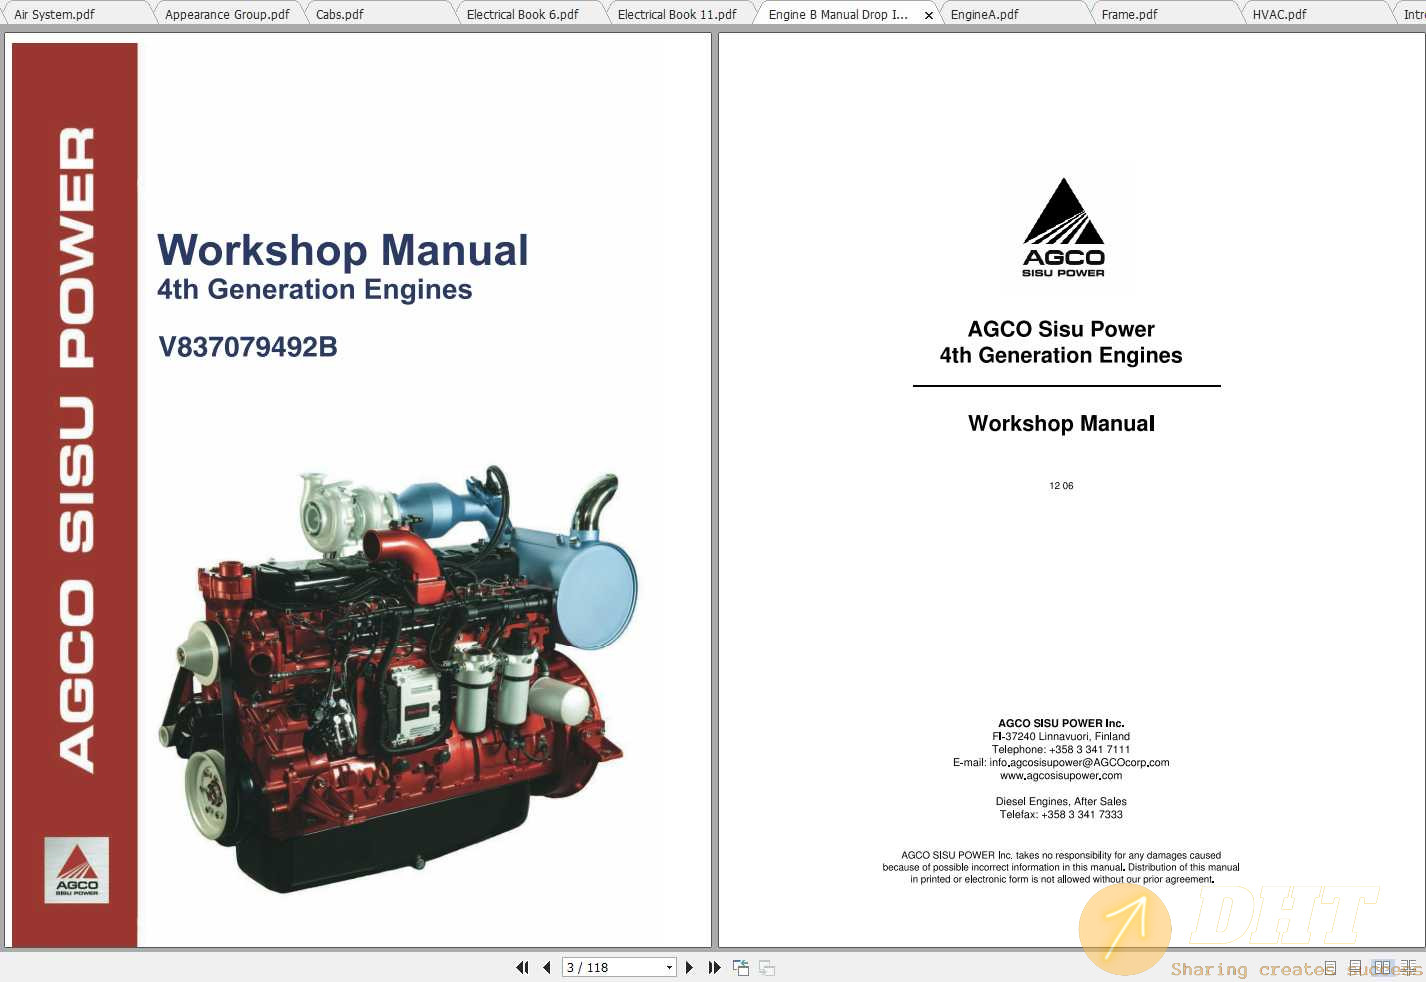Click the Workshop Manual heading on right page
The height and width of the screenshot is (982, 1426).
1061,423
